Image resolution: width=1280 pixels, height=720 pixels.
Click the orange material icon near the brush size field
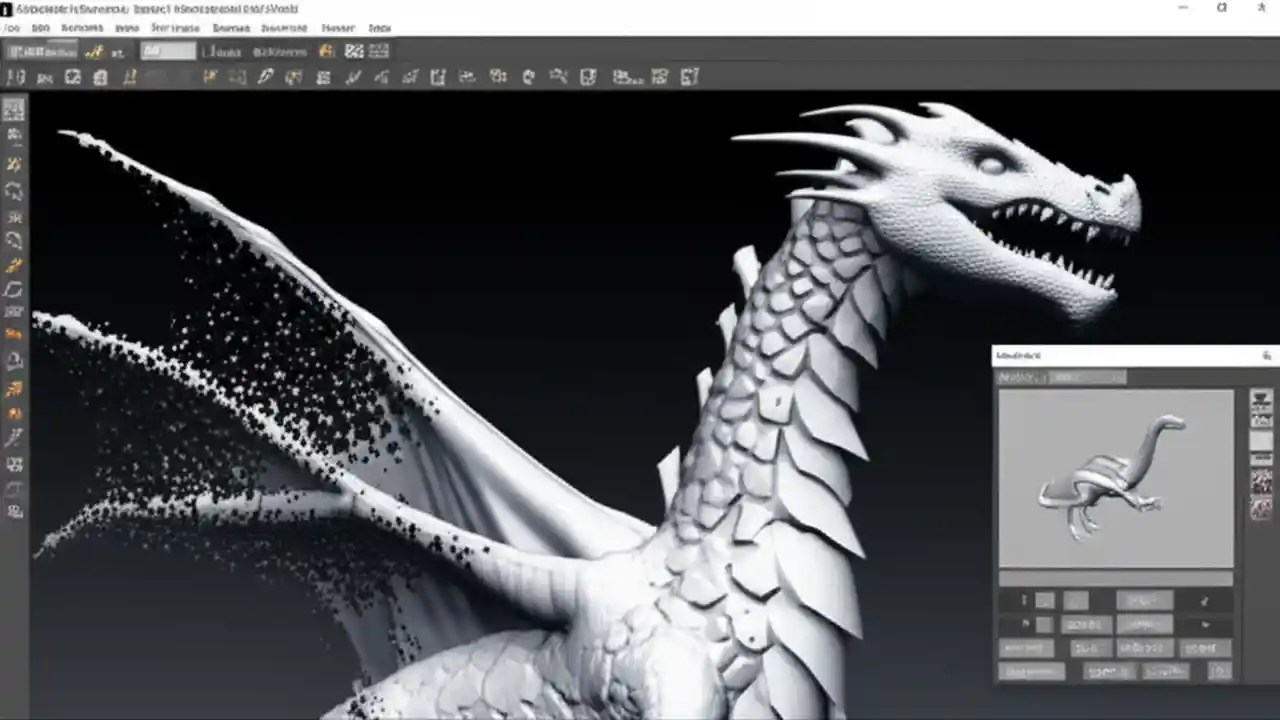coord(326,52)
